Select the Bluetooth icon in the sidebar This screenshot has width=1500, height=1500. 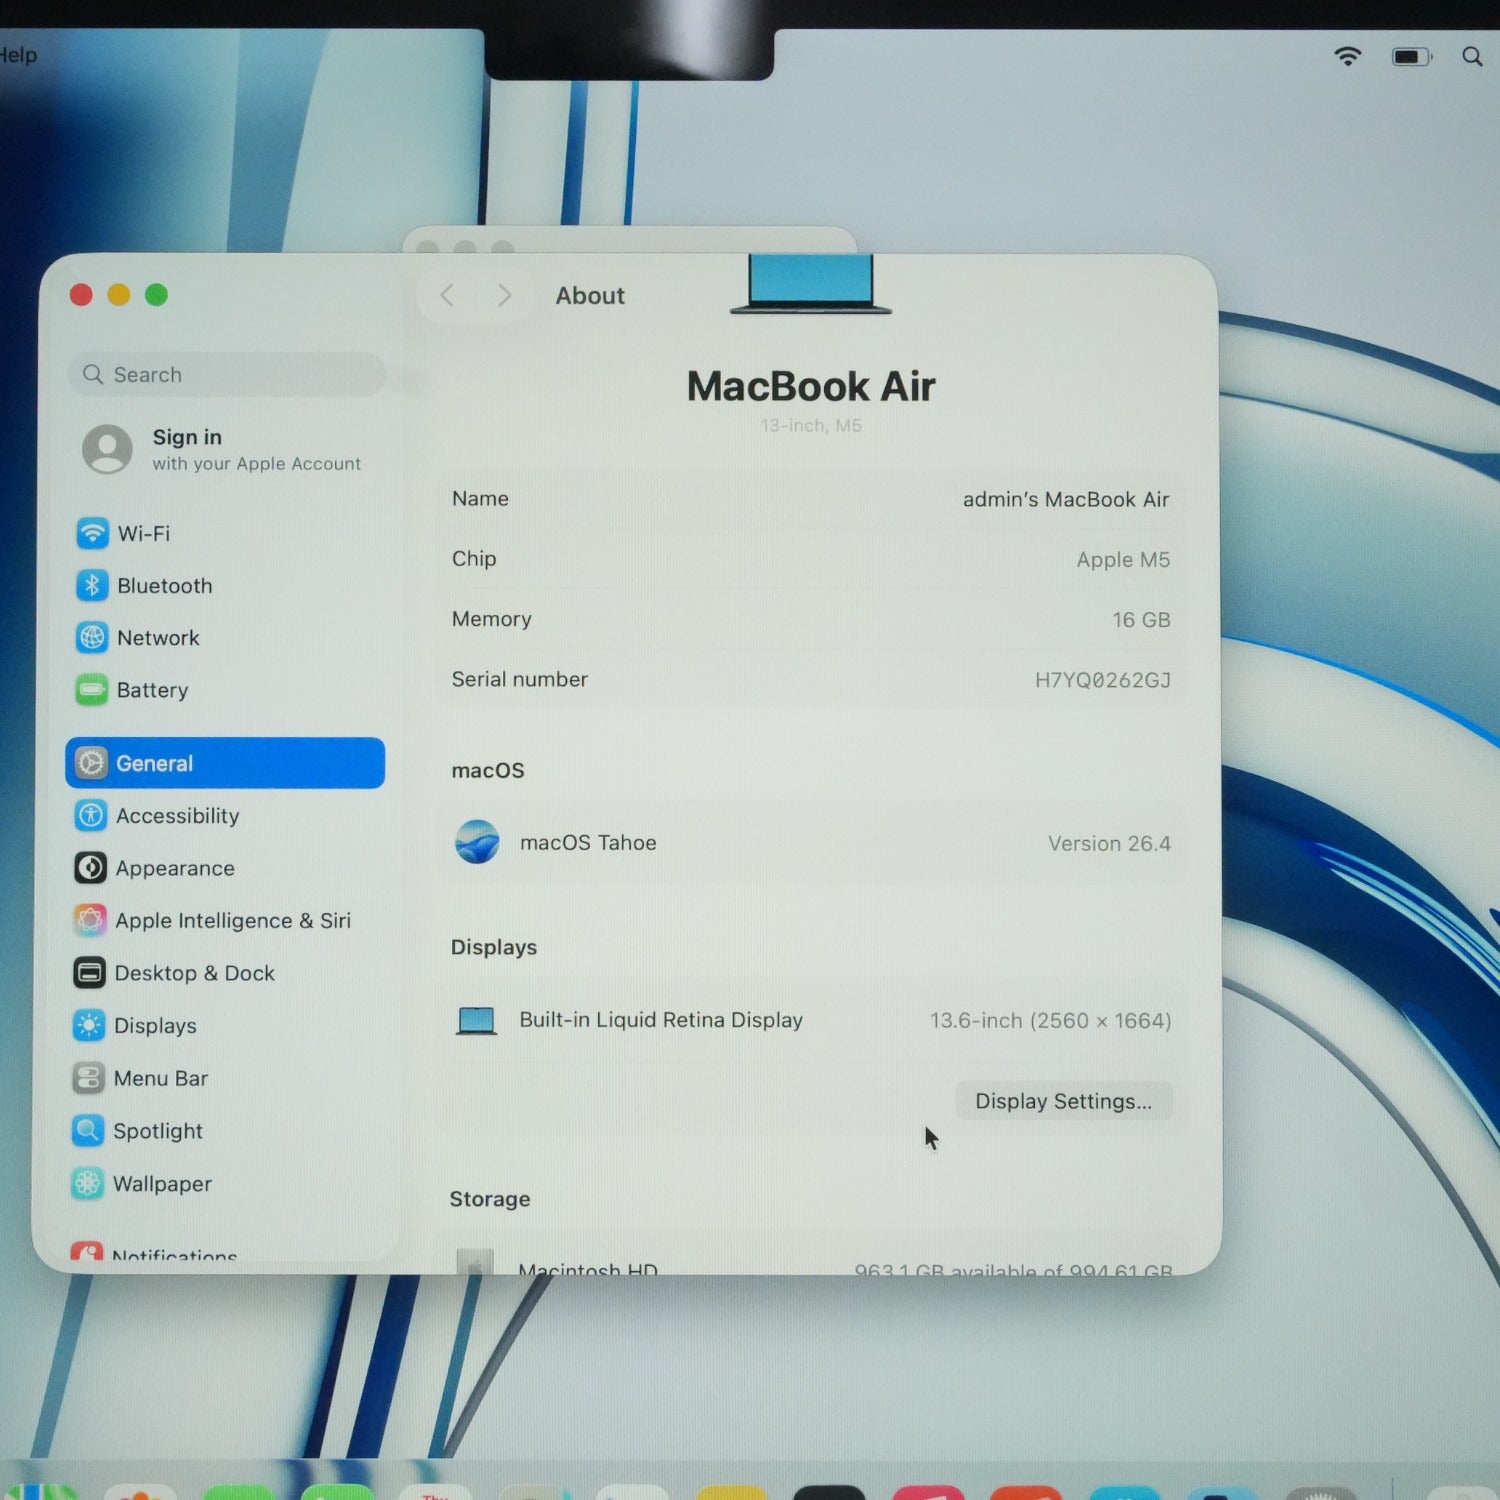pyautogui.click(x=92, y=585)
